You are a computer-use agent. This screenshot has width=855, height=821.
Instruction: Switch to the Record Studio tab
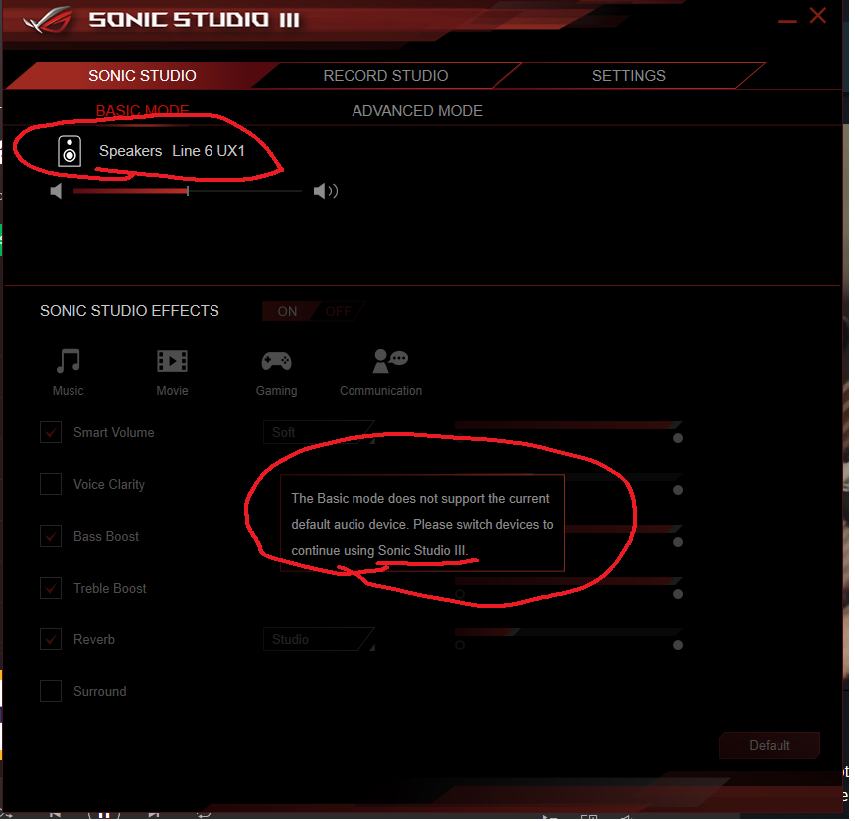386,76
